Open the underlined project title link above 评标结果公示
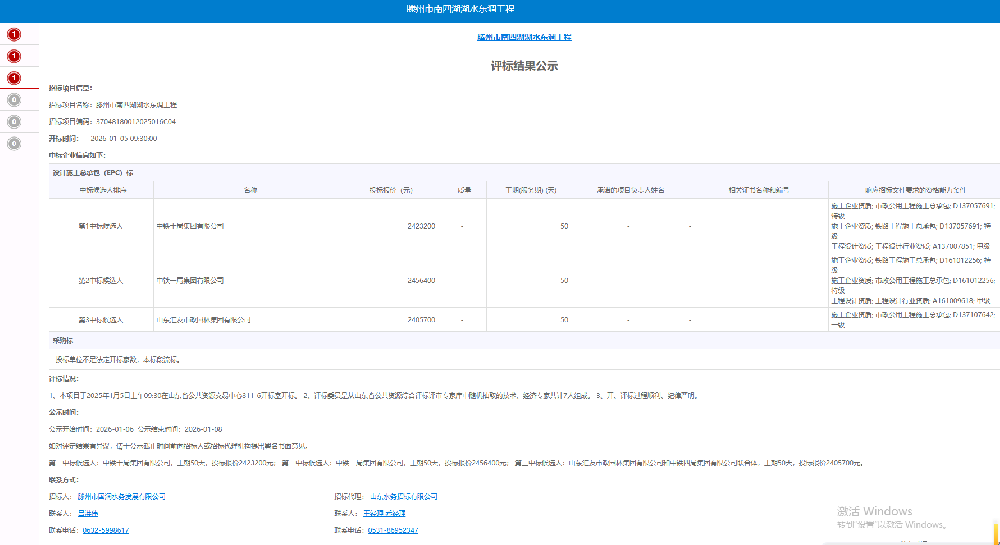Image resolution: width=1000 pixels, height=545 pixels. [524, 37]
